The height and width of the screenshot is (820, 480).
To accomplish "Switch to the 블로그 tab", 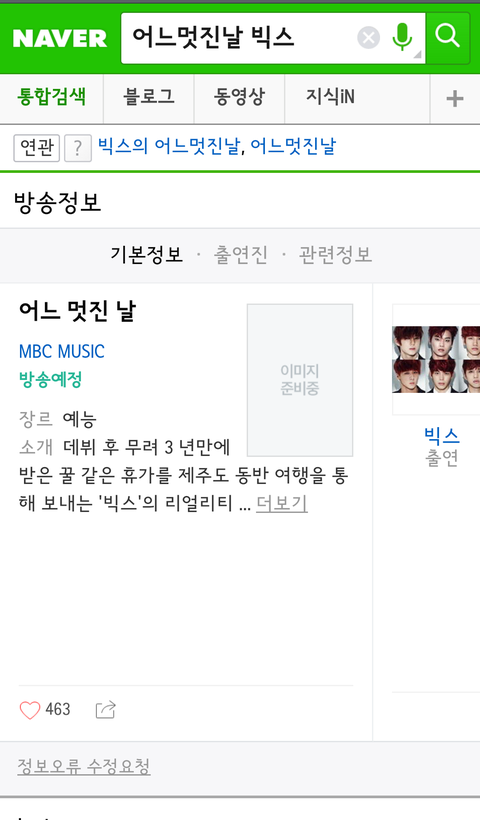I will click(x=148, y=97).
